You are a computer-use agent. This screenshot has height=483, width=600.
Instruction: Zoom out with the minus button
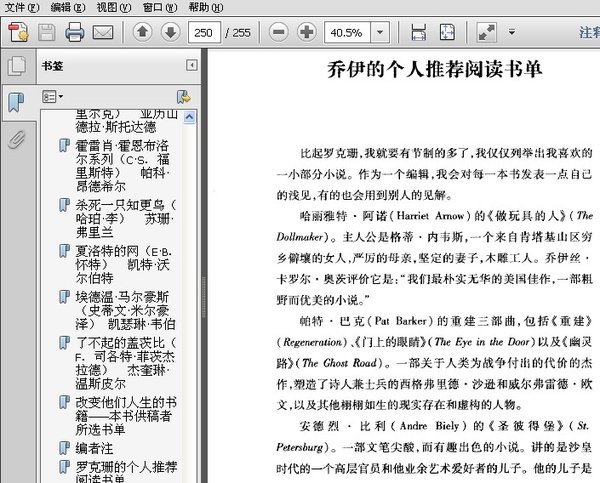pyautogui.click(x=279, y=32)
